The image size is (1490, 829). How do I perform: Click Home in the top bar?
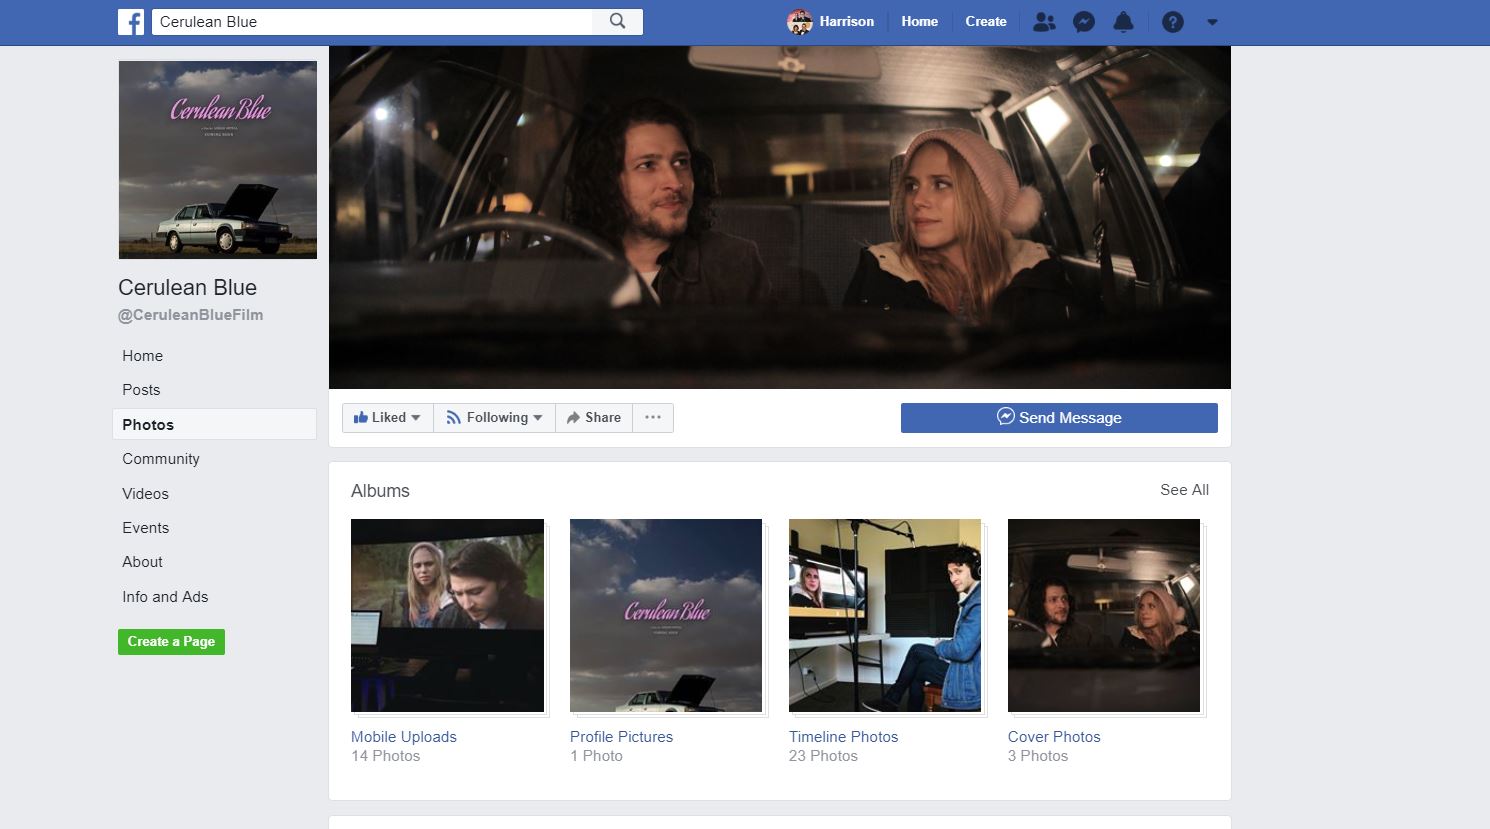click(919, 21)
